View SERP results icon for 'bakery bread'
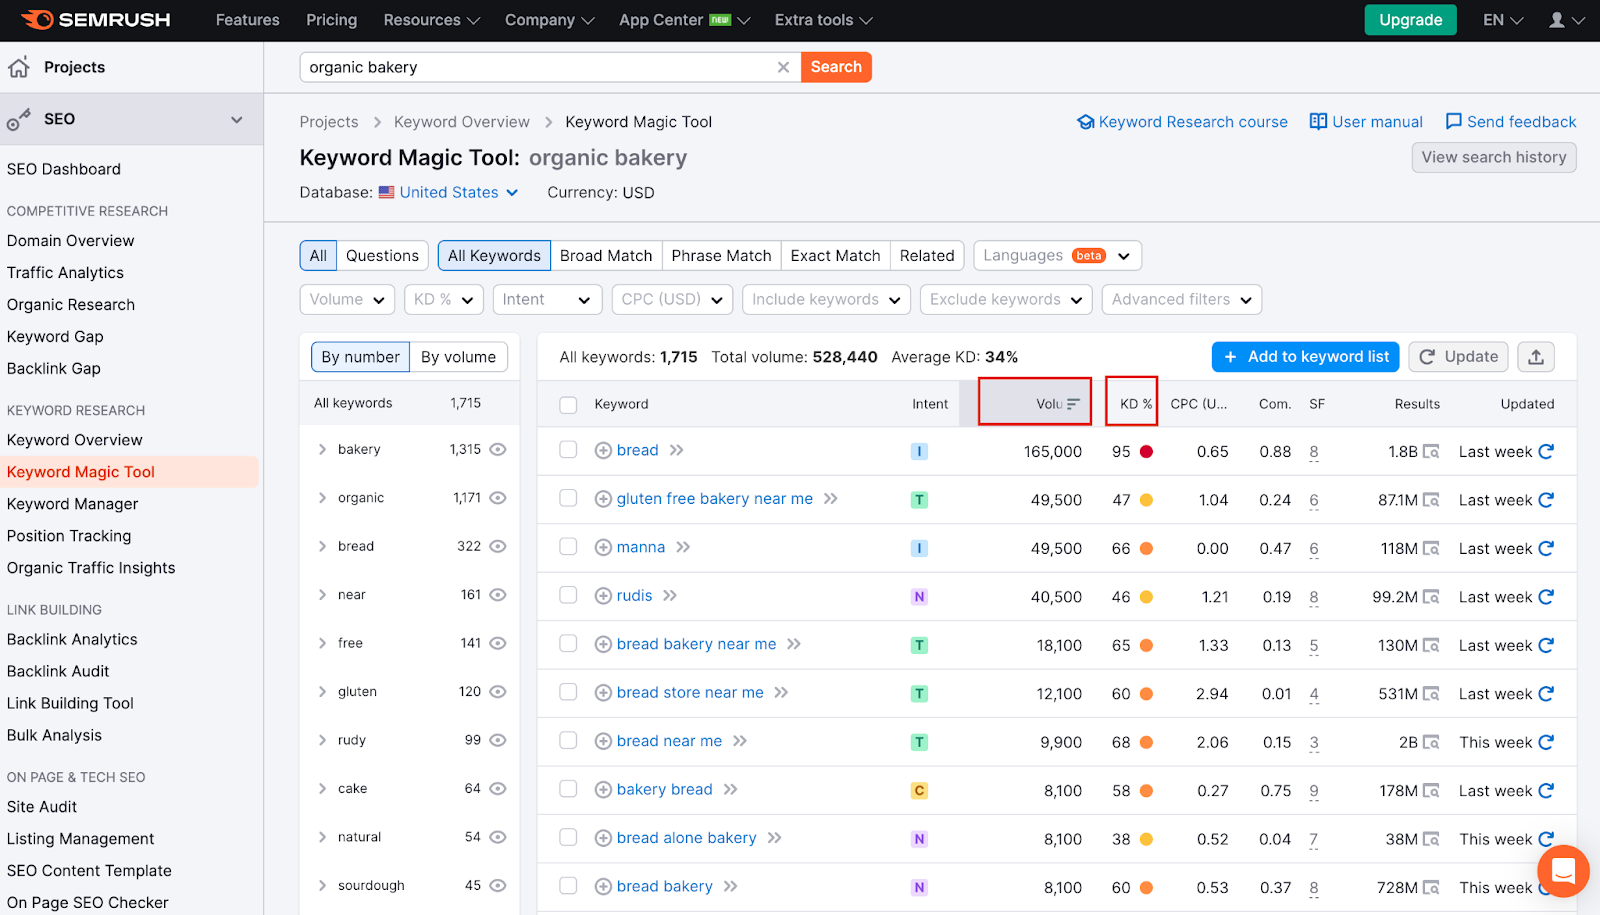Image resolution: width=1600 pixels, height=915 pixels. coord(1431,791)
